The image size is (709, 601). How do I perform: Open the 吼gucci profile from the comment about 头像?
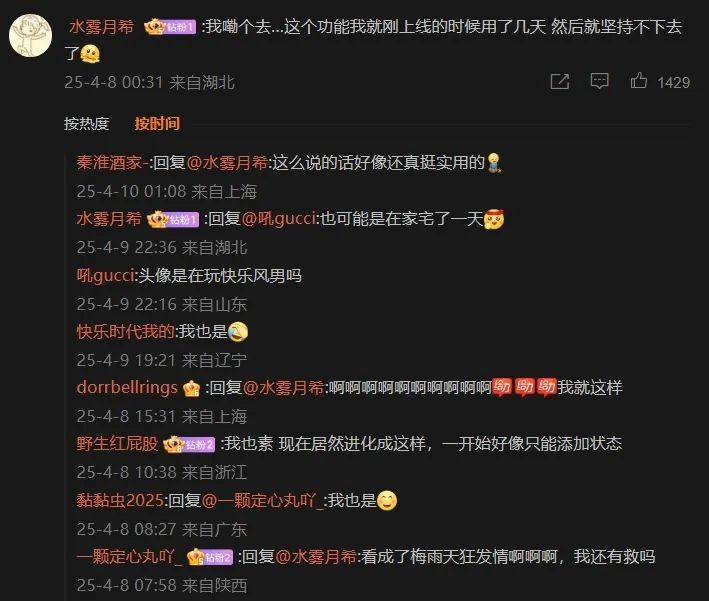(105, 275)
